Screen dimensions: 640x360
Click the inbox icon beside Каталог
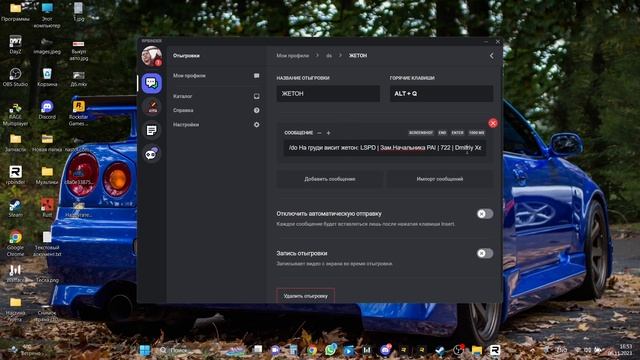[x=256, y=96]
